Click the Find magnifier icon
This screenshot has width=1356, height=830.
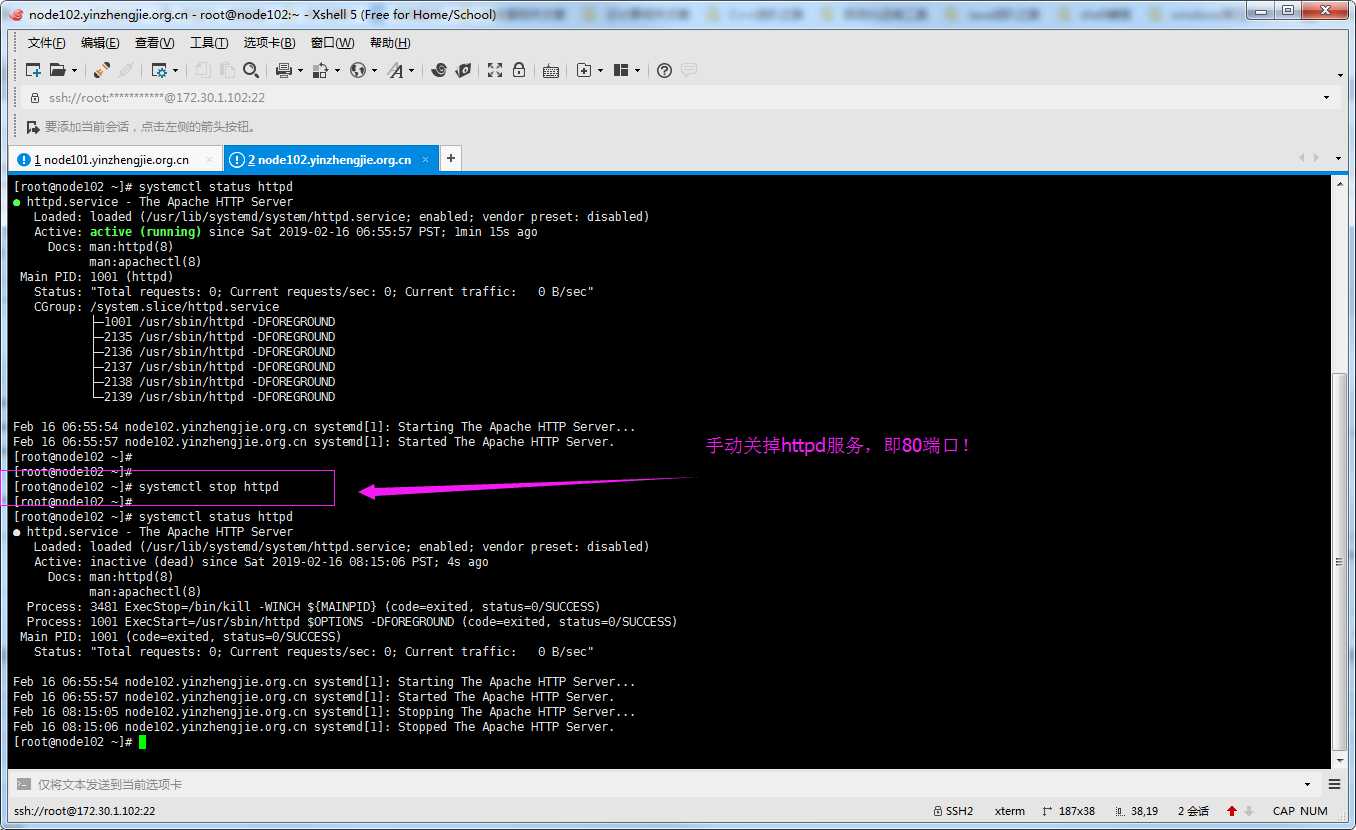(x=251, y=70)
